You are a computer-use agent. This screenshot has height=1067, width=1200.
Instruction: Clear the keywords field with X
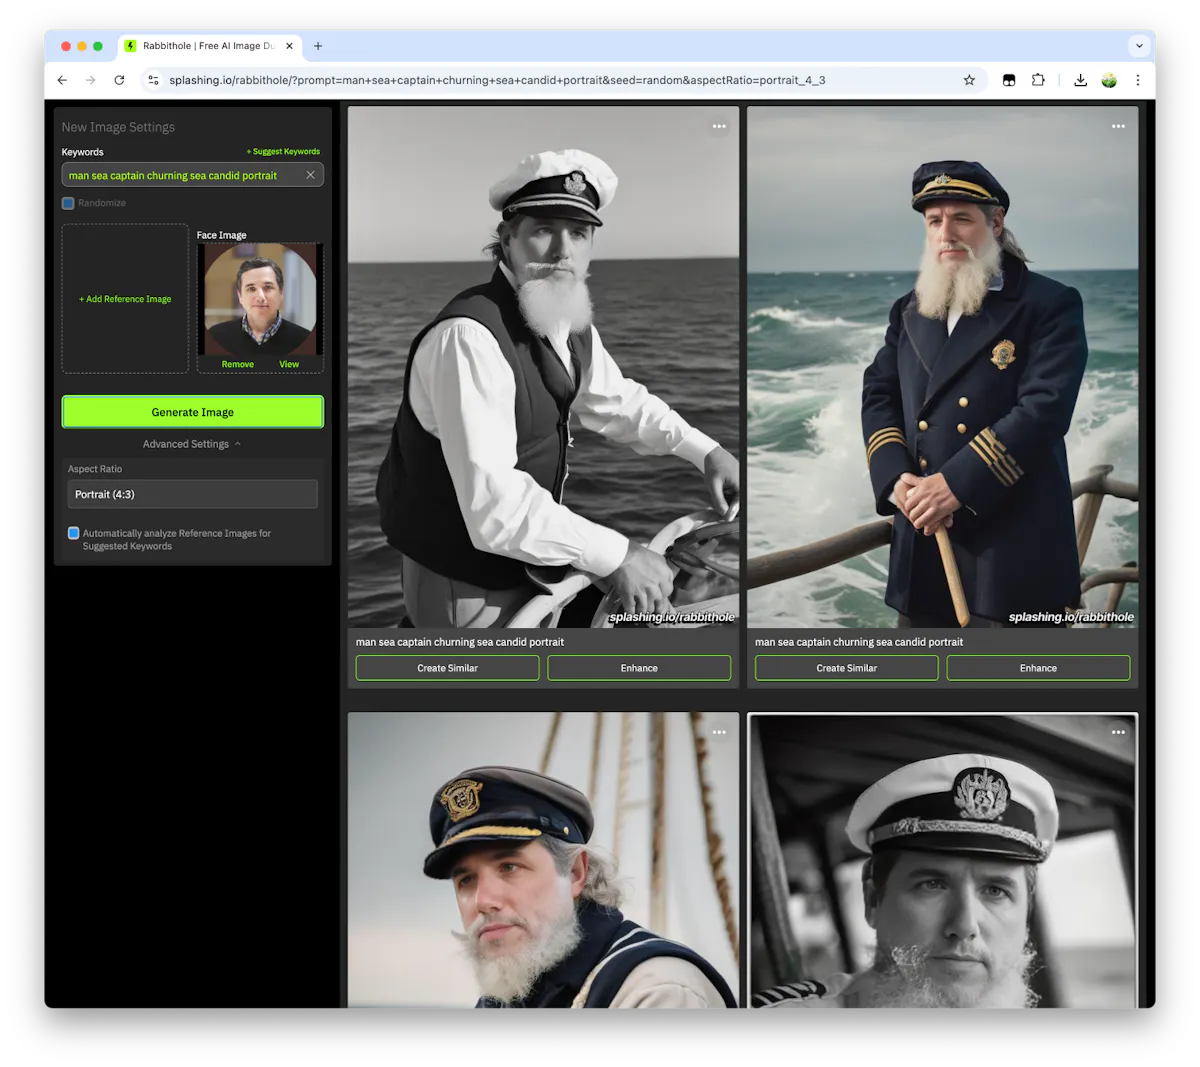[x=310, y=175]
